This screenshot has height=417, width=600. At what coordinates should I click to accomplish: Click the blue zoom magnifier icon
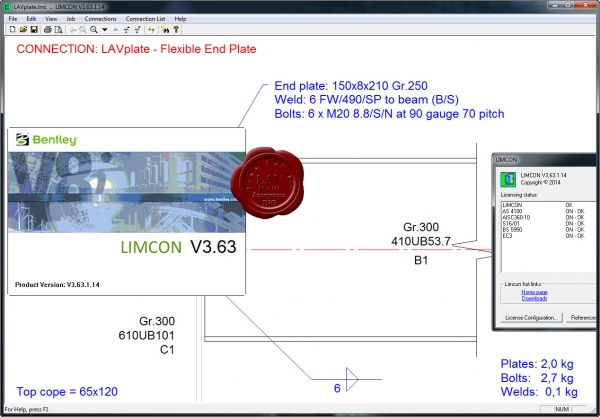pyautogui.click(x=94, y=29)
